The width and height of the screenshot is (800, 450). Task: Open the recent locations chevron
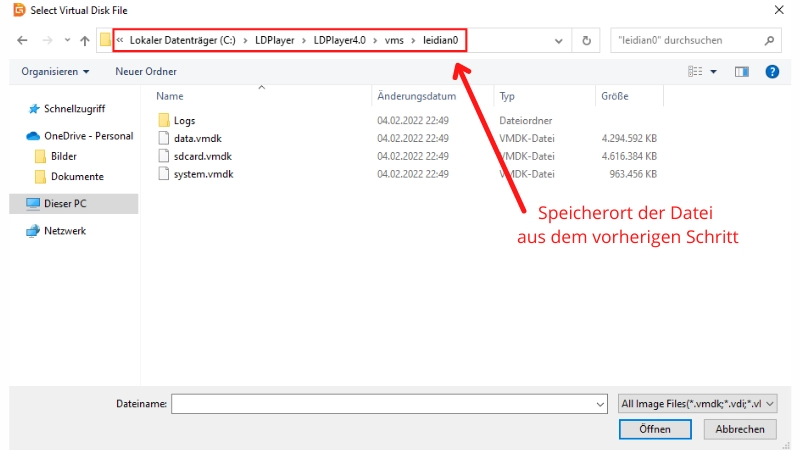pos(67,40)
